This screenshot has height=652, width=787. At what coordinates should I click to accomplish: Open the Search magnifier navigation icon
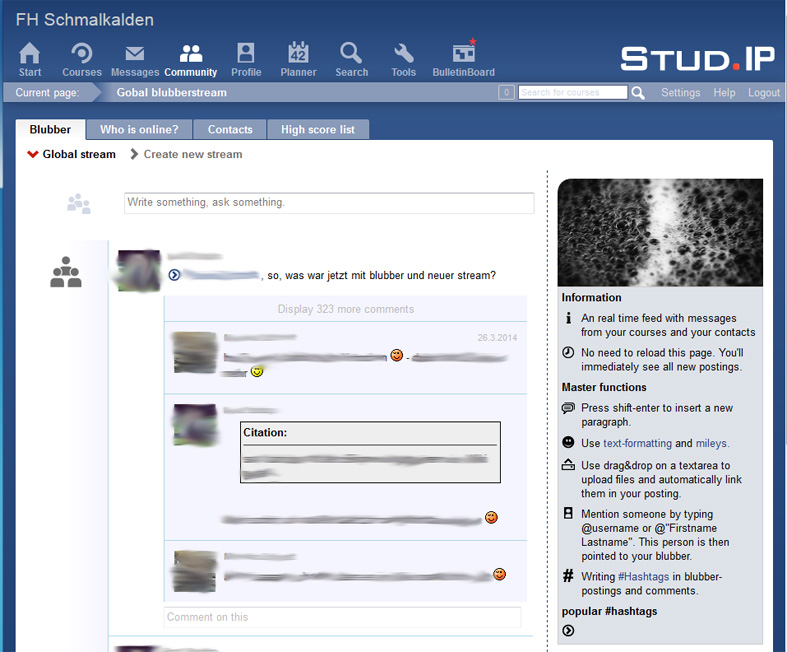[351, 53]
